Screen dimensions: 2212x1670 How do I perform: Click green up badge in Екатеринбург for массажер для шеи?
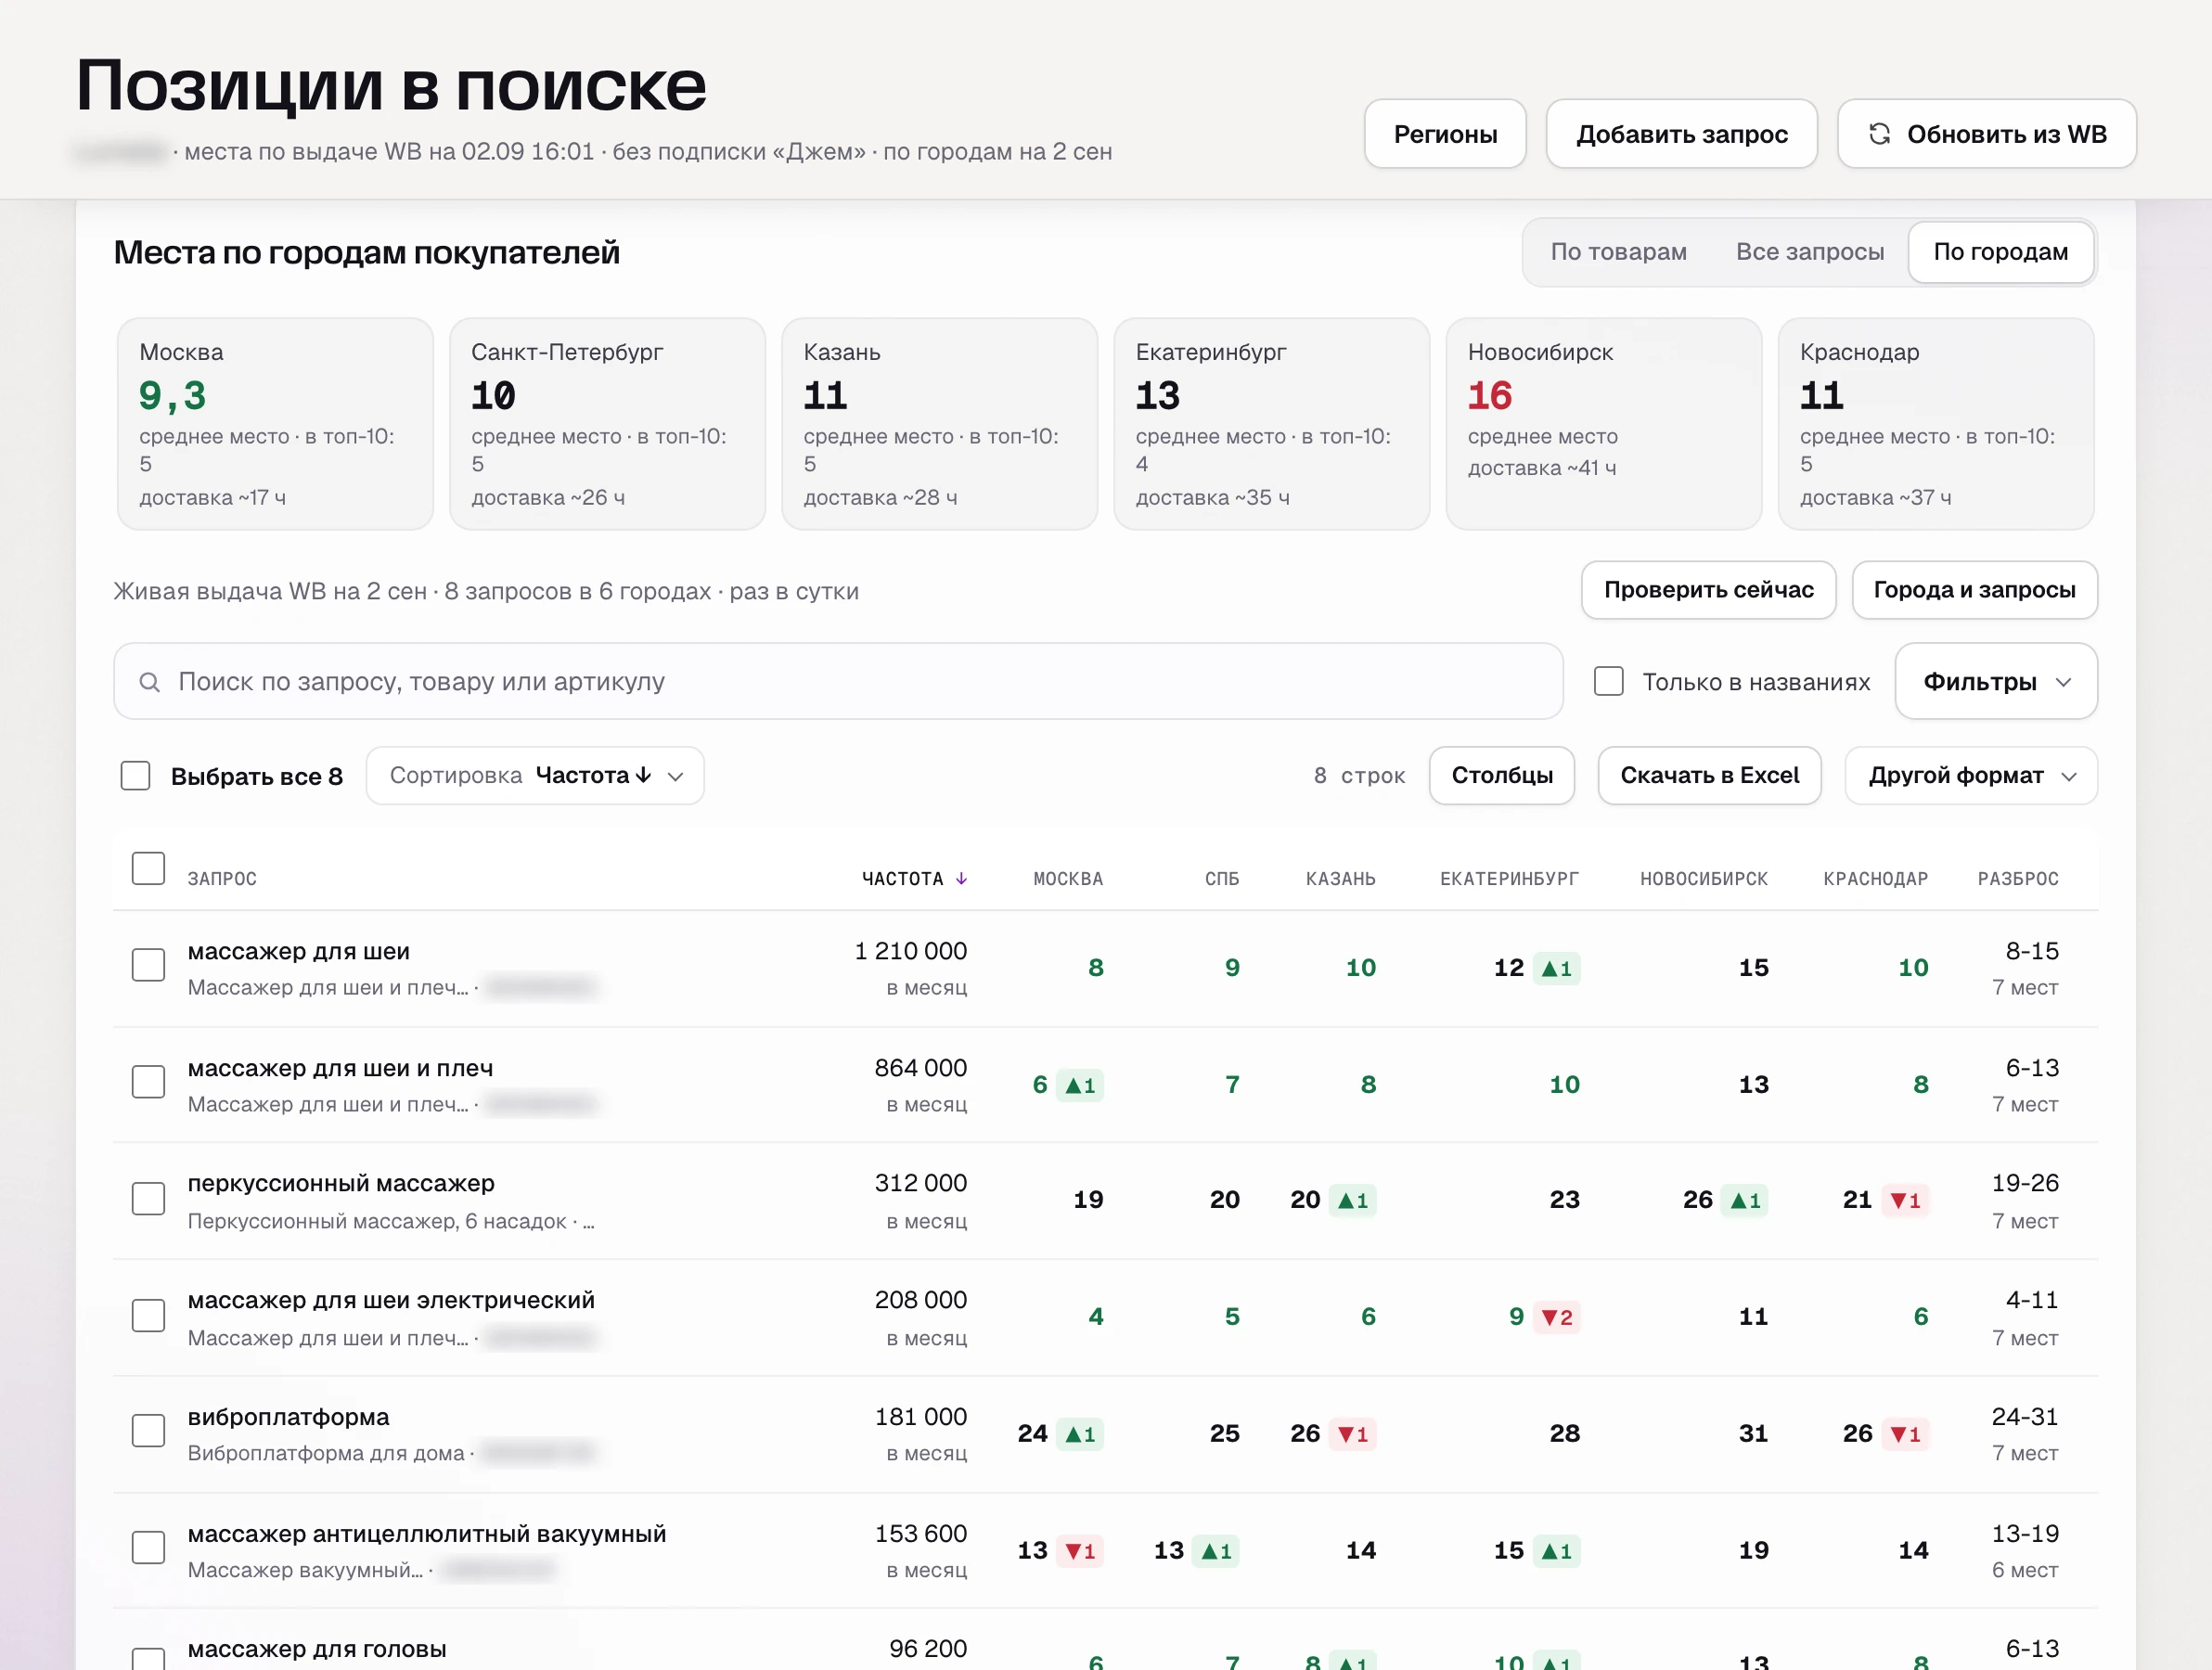click(1556, 968)
